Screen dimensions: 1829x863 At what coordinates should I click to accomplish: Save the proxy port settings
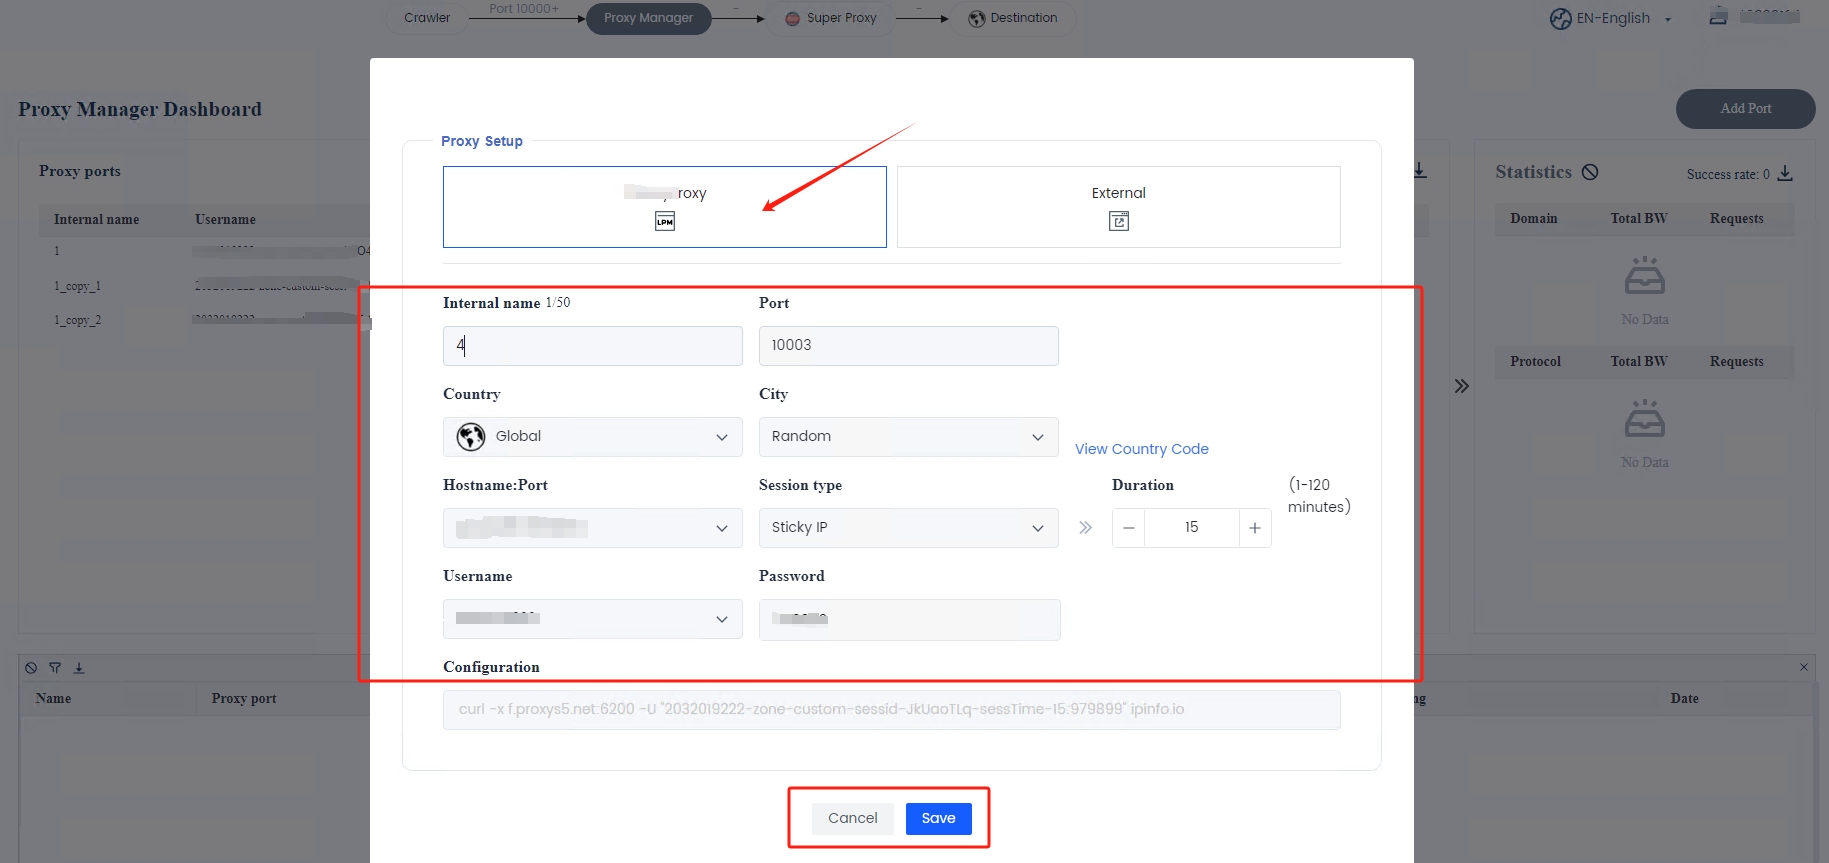tap(938, 818)
